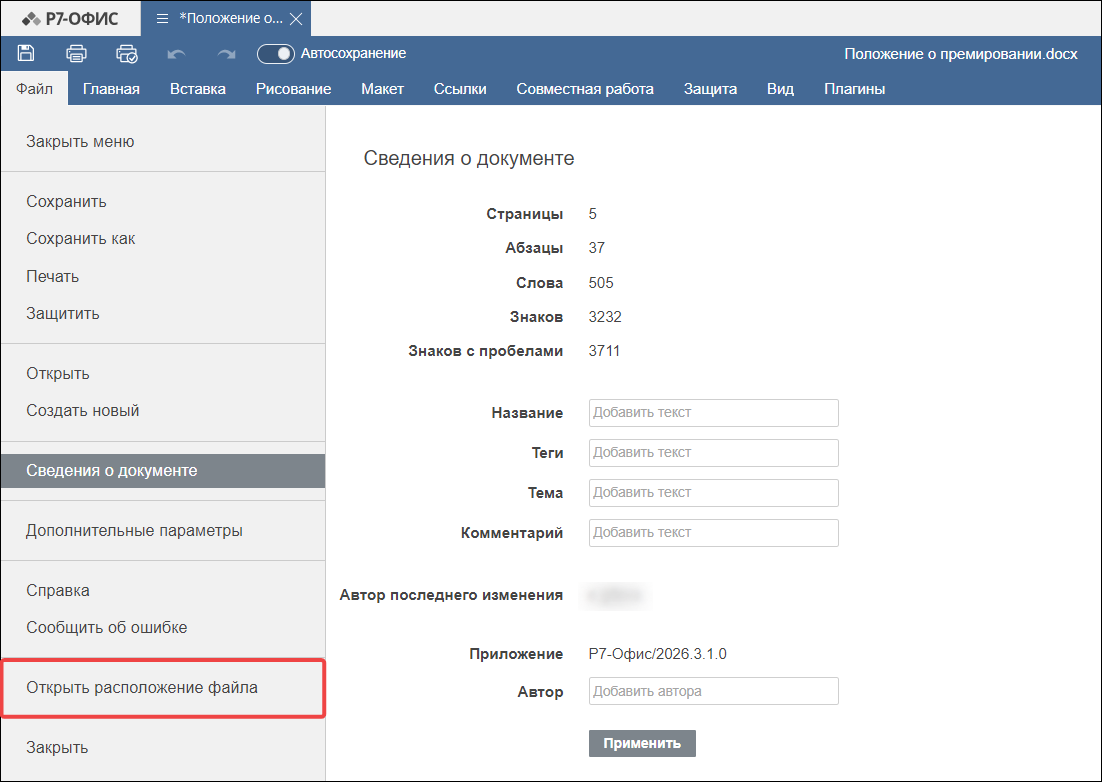The width and height of the screenshot is (1102, 782).
Task: Click the Print icon in the toolbar
Action: [76, 53]
